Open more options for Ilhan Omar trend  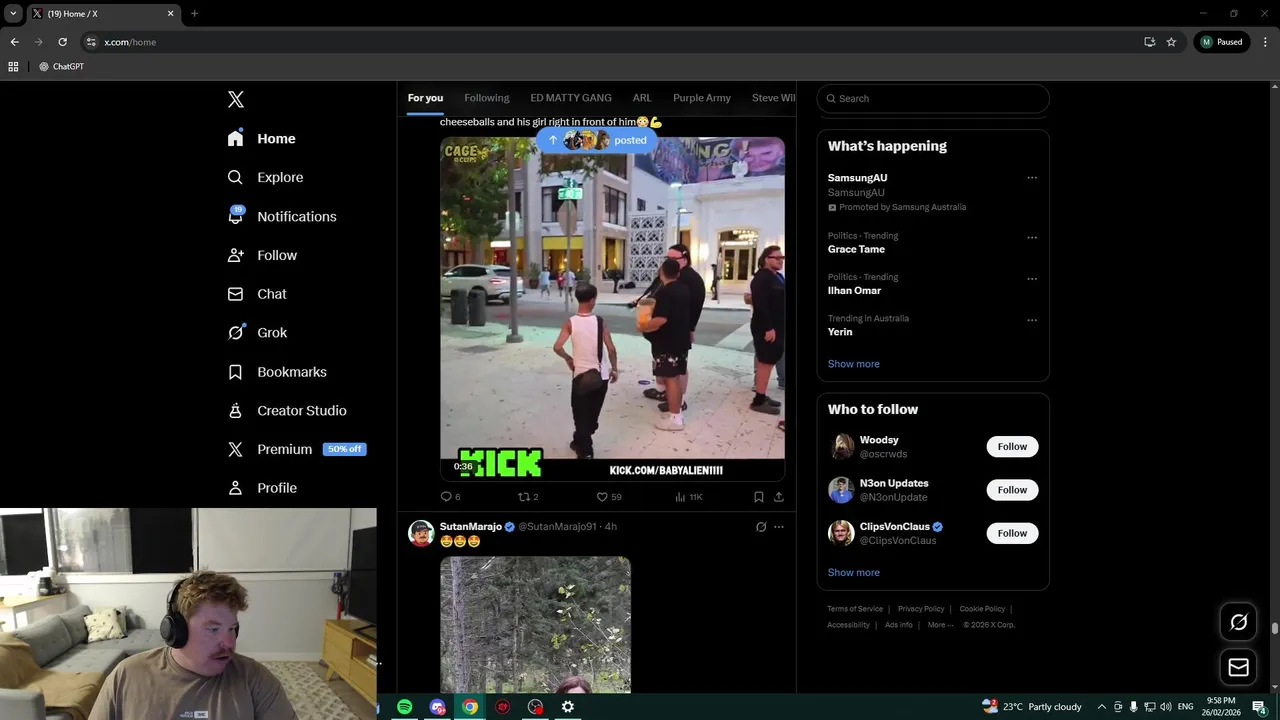click(1032, 279)
